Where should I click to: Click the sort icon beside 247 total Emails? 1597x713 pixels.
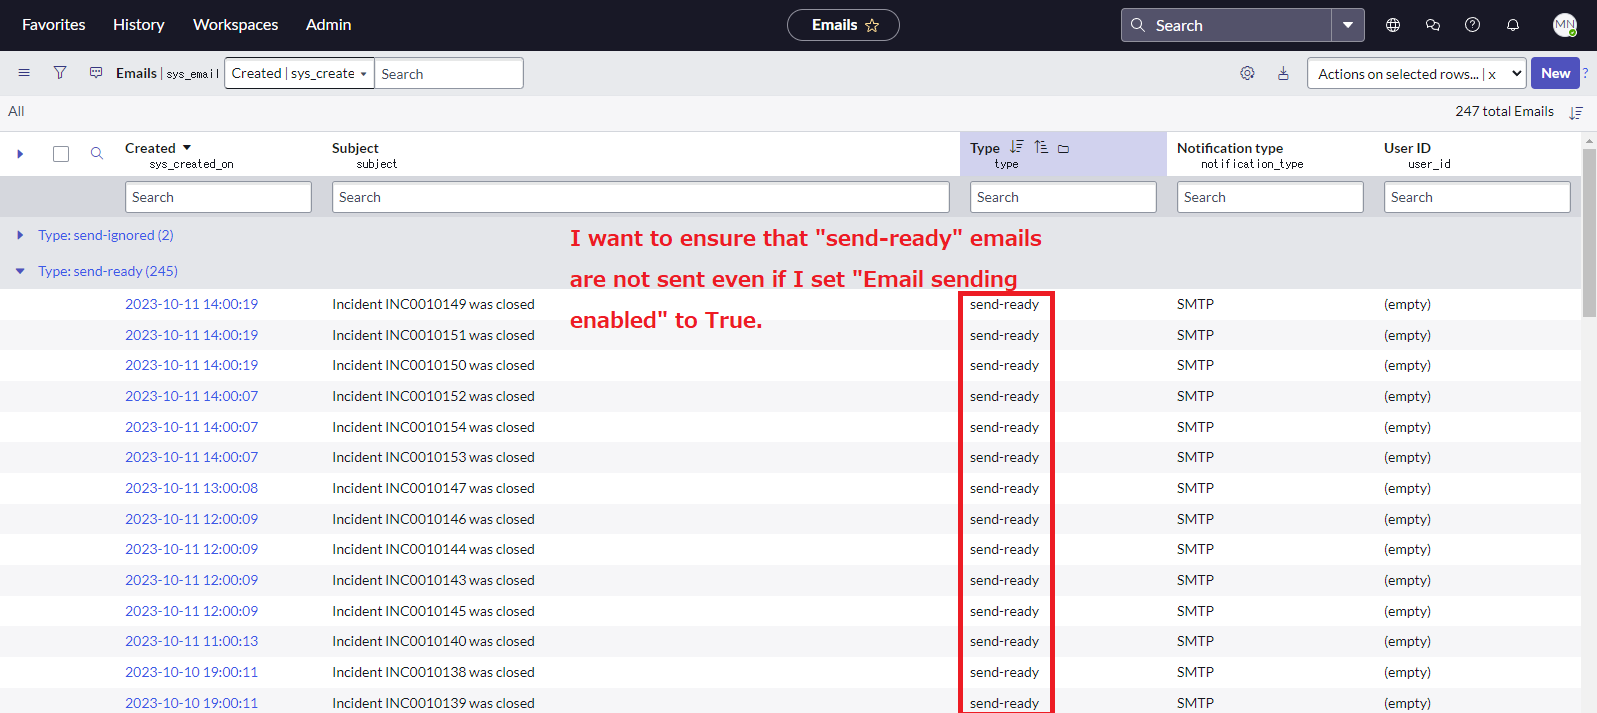click(1576, 112)
